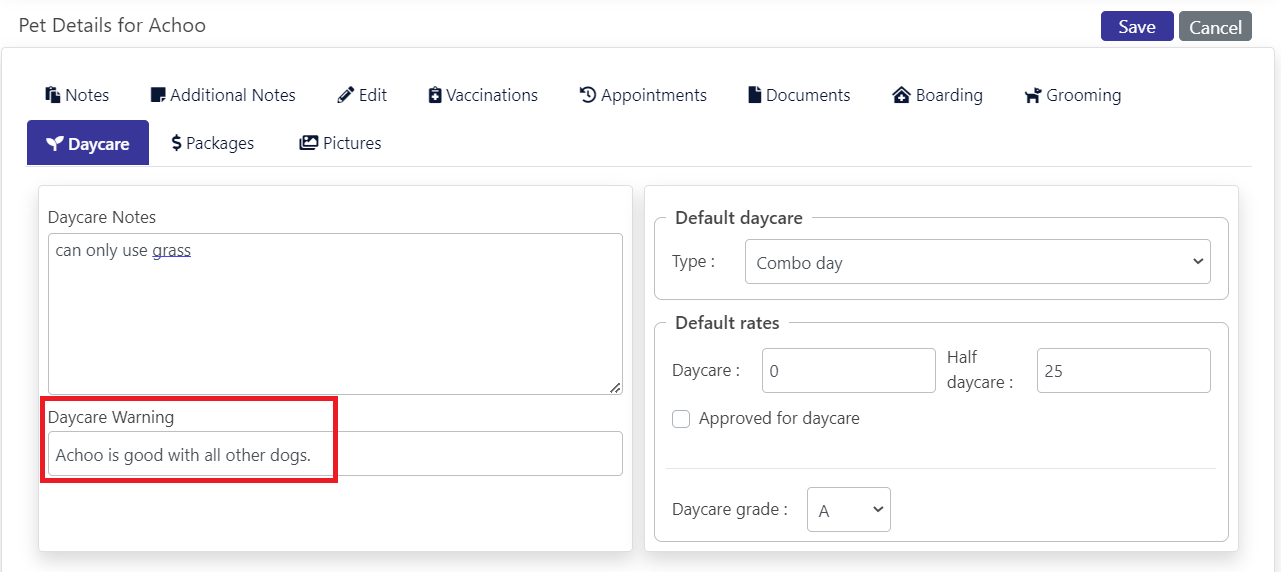1281x572 pixels.
Task: Click the Notes tab copy icon
Action: (53, 95)
